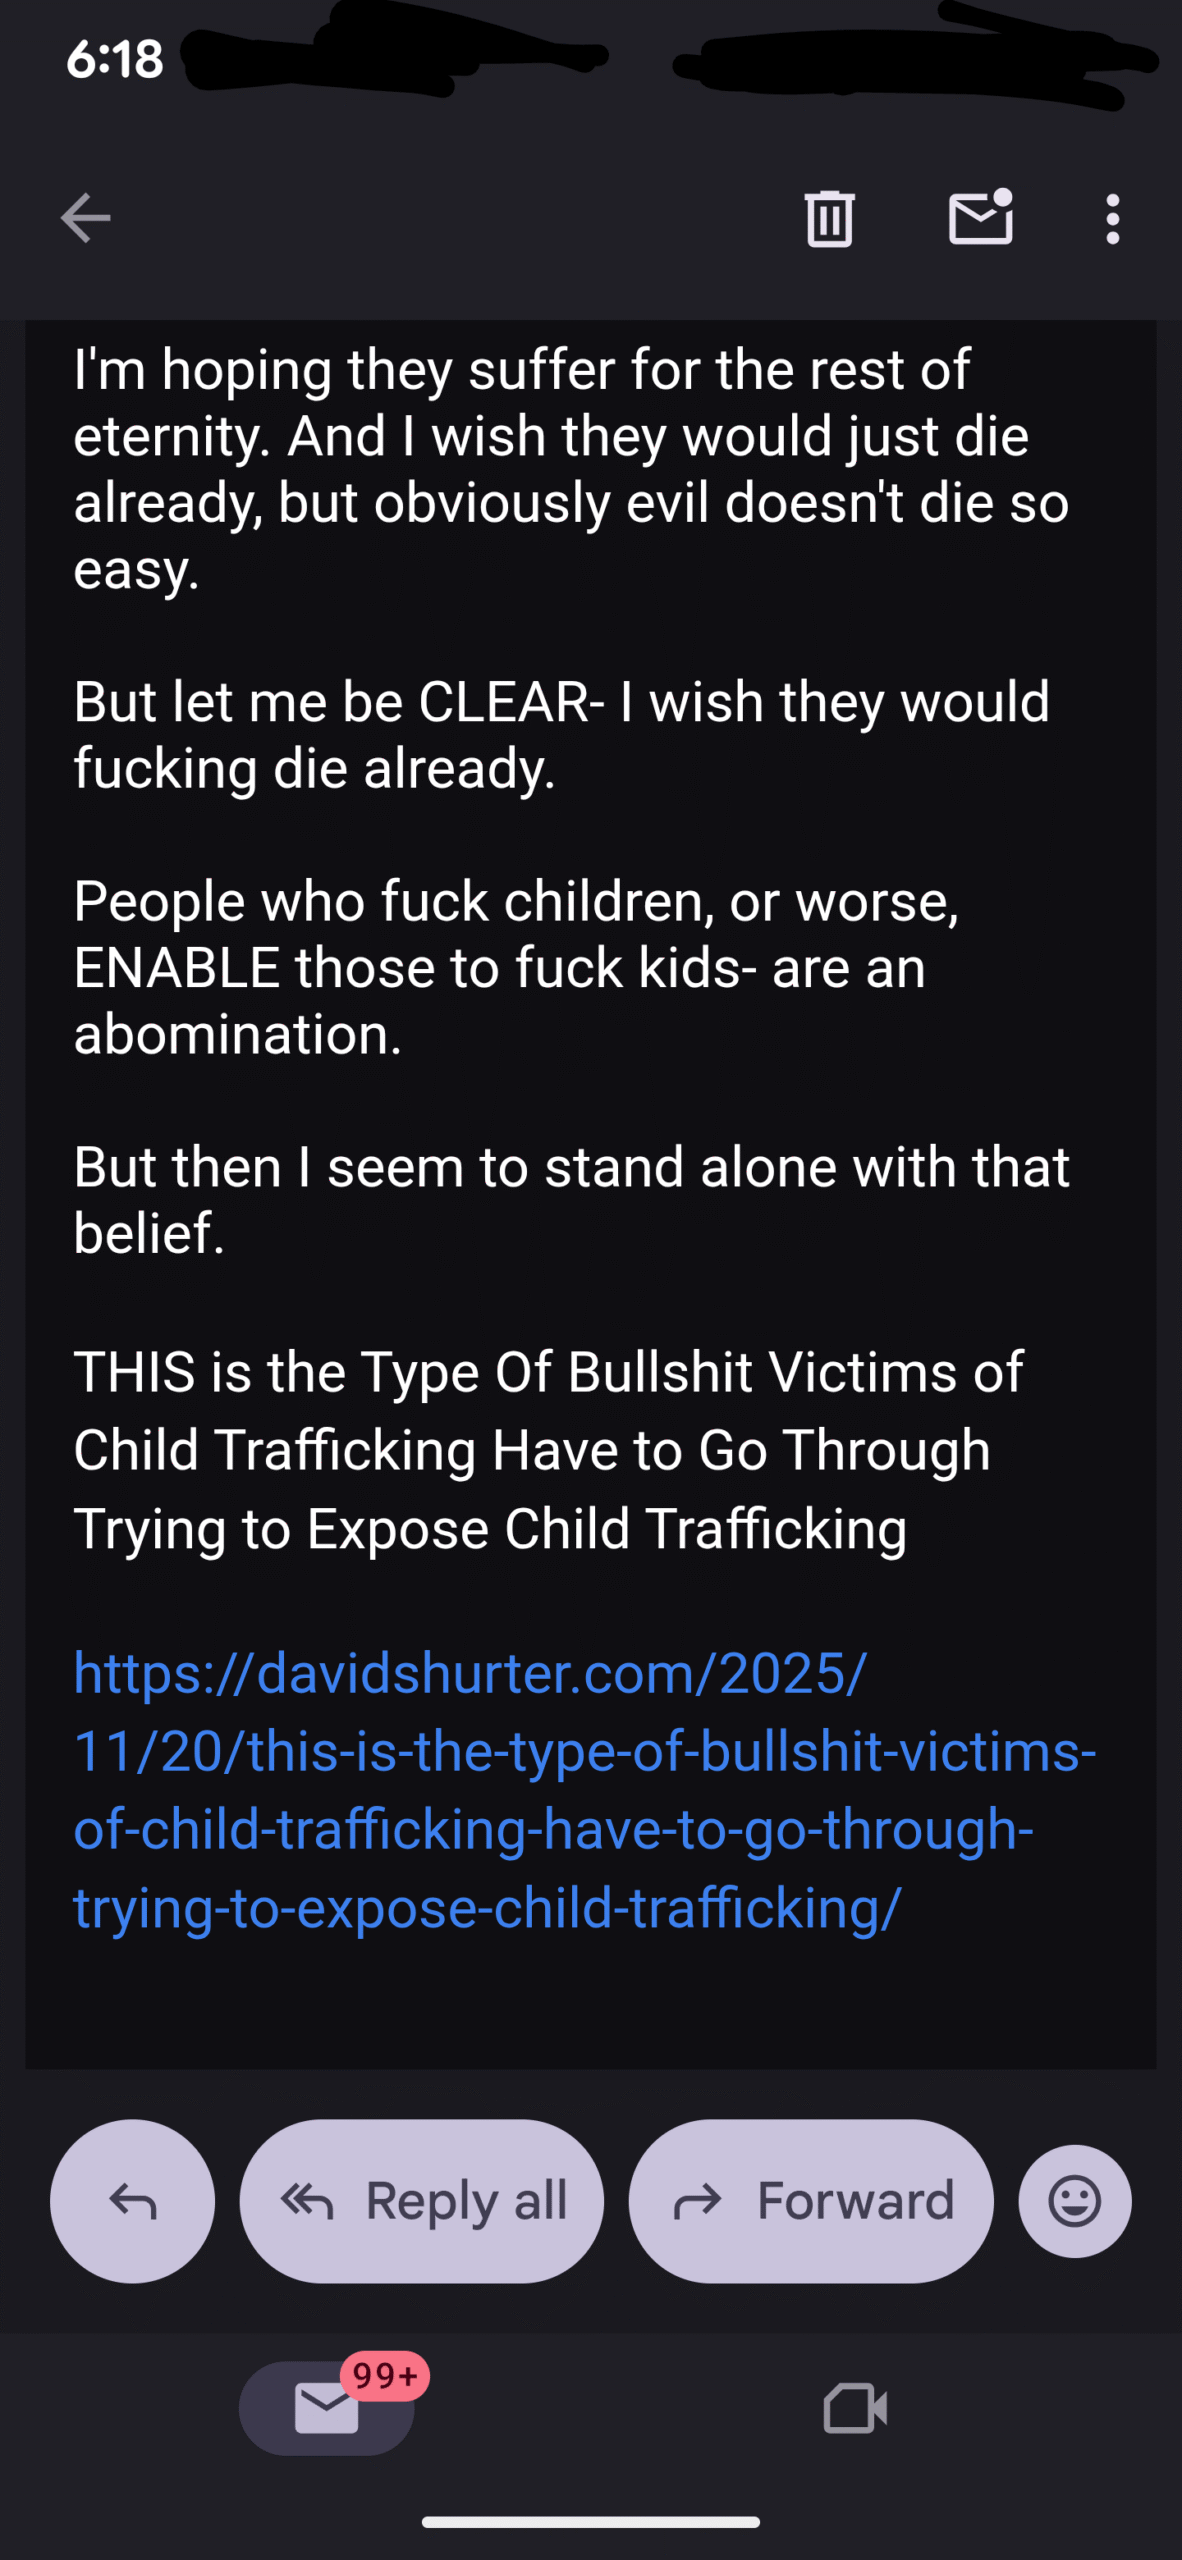Open the three-dot more options menu
This screenshot has width=1182, height=2560.
[1112, 219]
